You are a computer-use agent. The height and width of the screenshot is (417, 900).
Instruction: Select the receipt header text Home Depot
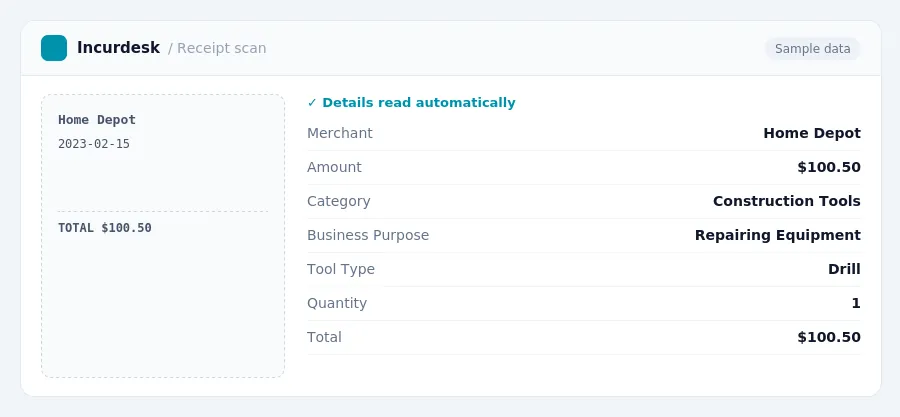97,120
